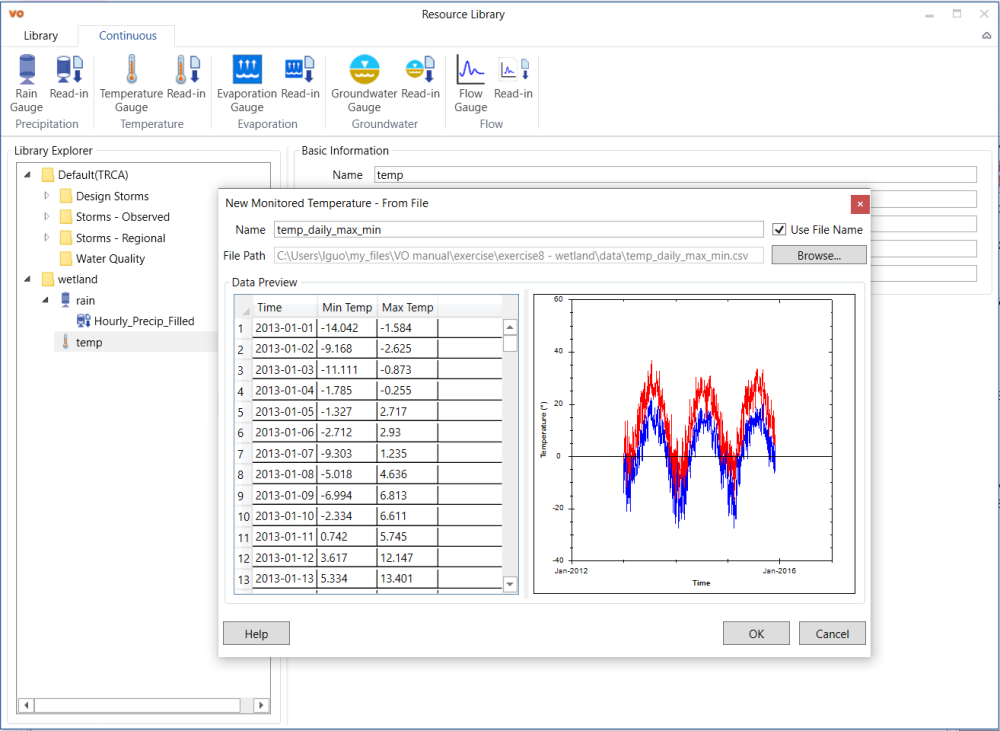
Task: Click the VO app logo
Action: point(16,13)
